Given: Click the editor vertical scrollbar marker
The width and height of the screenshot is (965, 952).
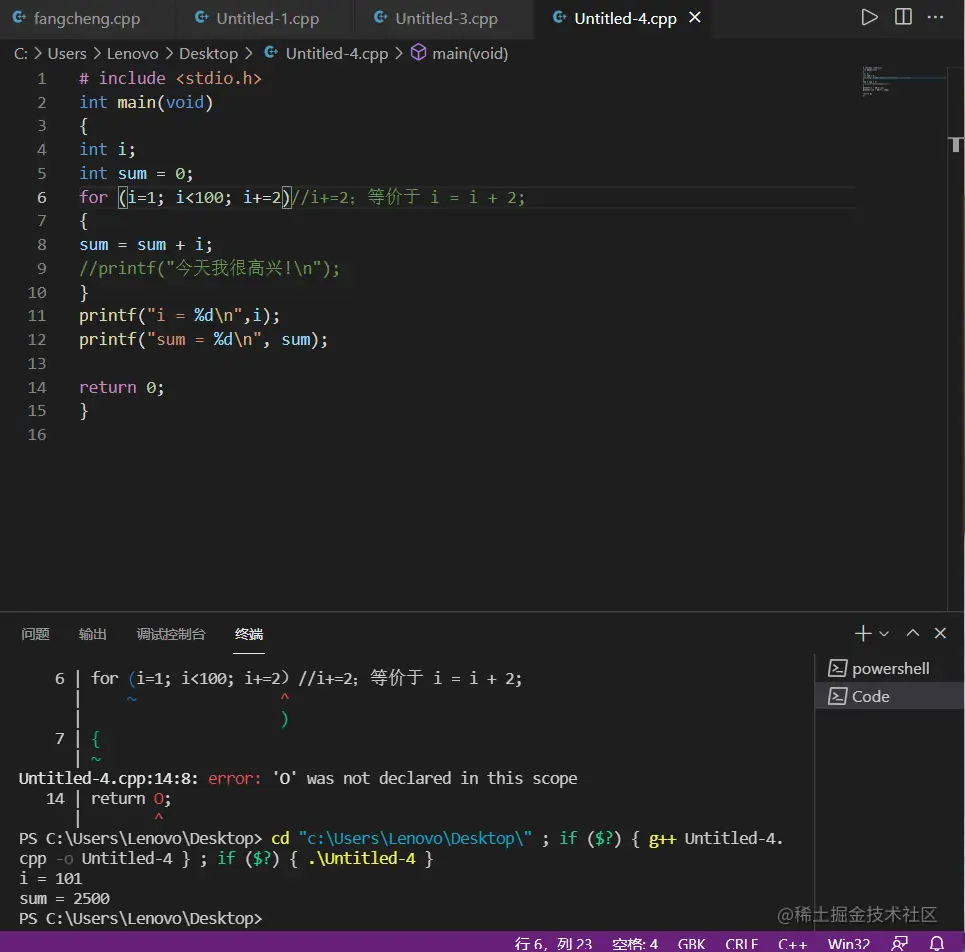Looking at the screenshot, I should (x=956, y=145).
